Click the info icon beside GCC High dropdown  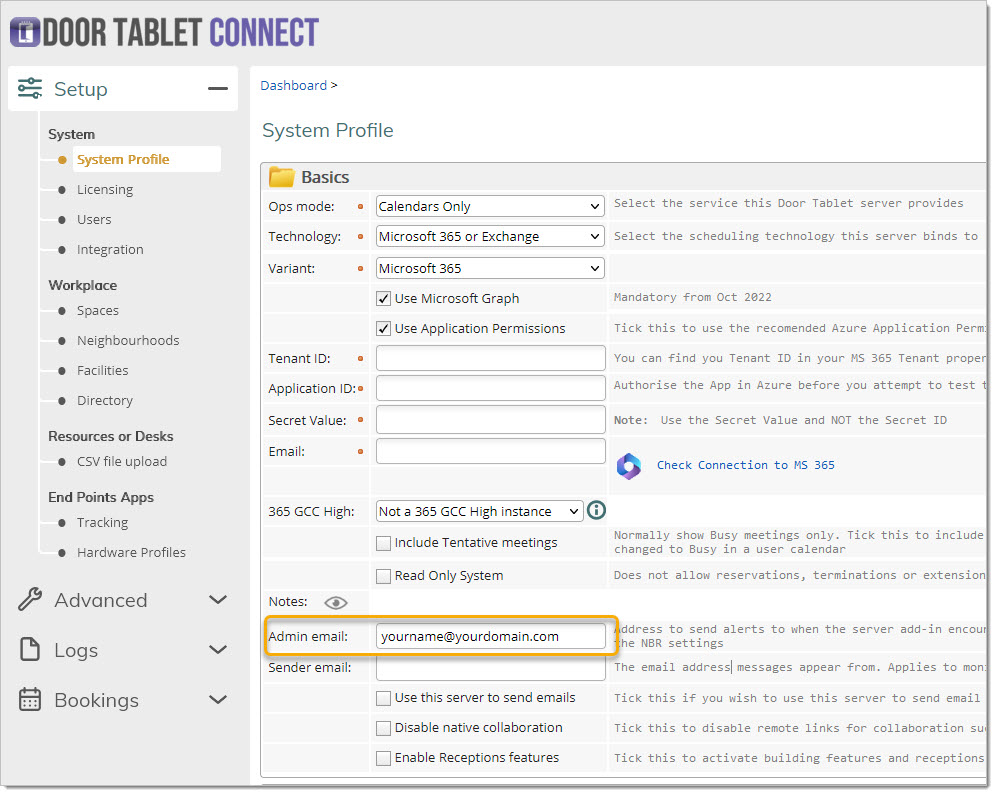pyautogui.click(x=596, y=511)
